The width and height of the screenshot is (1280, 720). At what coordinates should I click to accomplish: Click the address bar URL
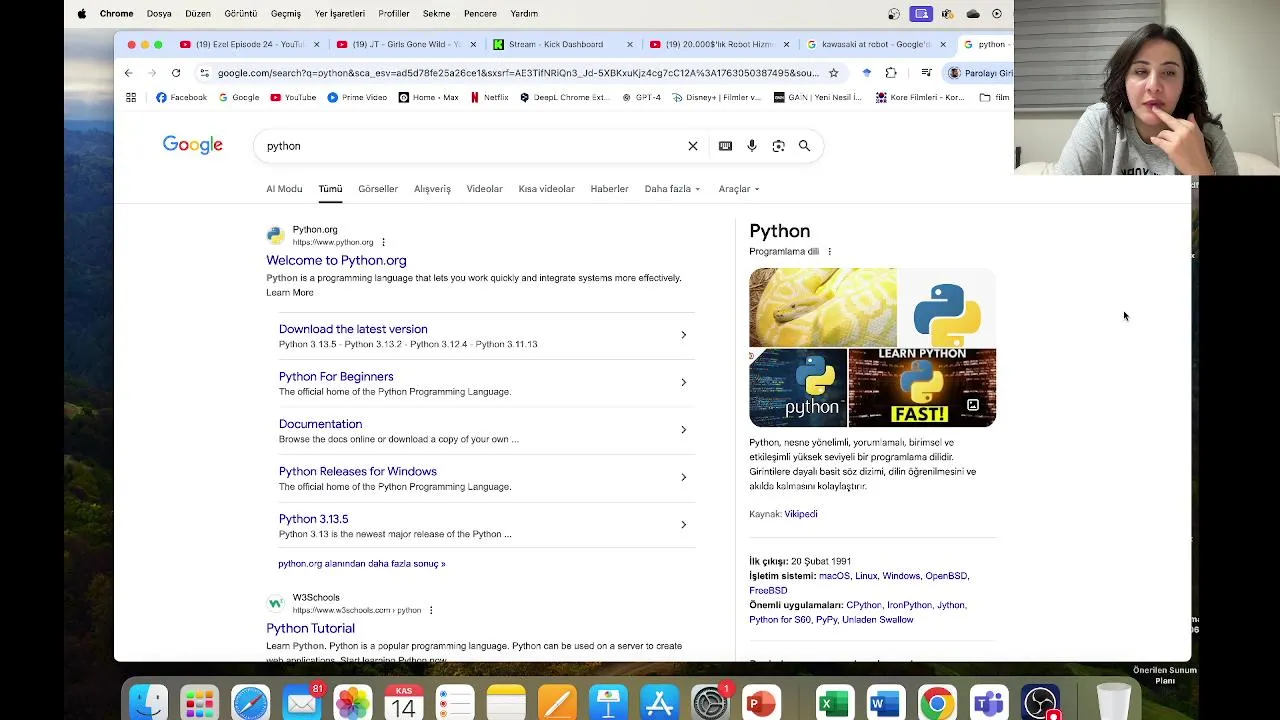pyautogui.click(x=518, y=73)
